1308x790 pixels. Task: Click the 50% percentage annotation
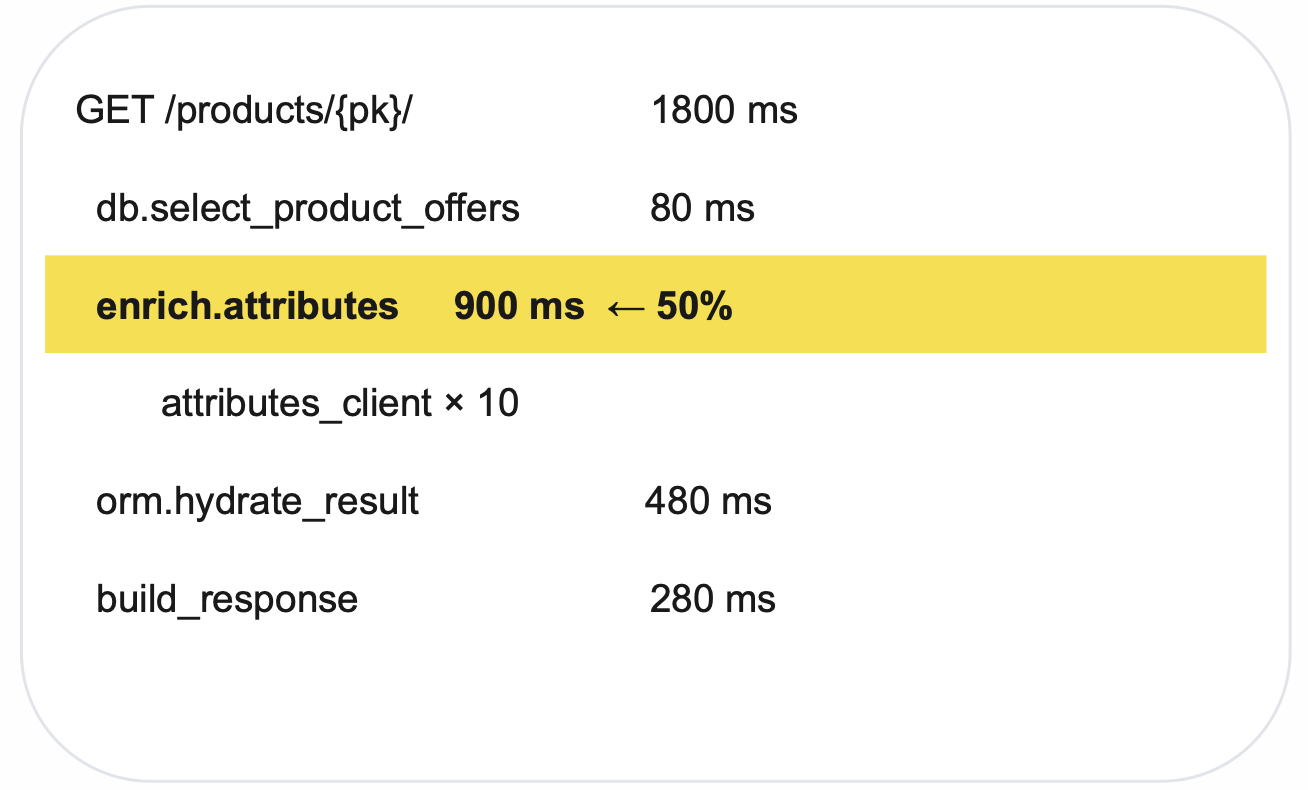[x=695, y=306]
